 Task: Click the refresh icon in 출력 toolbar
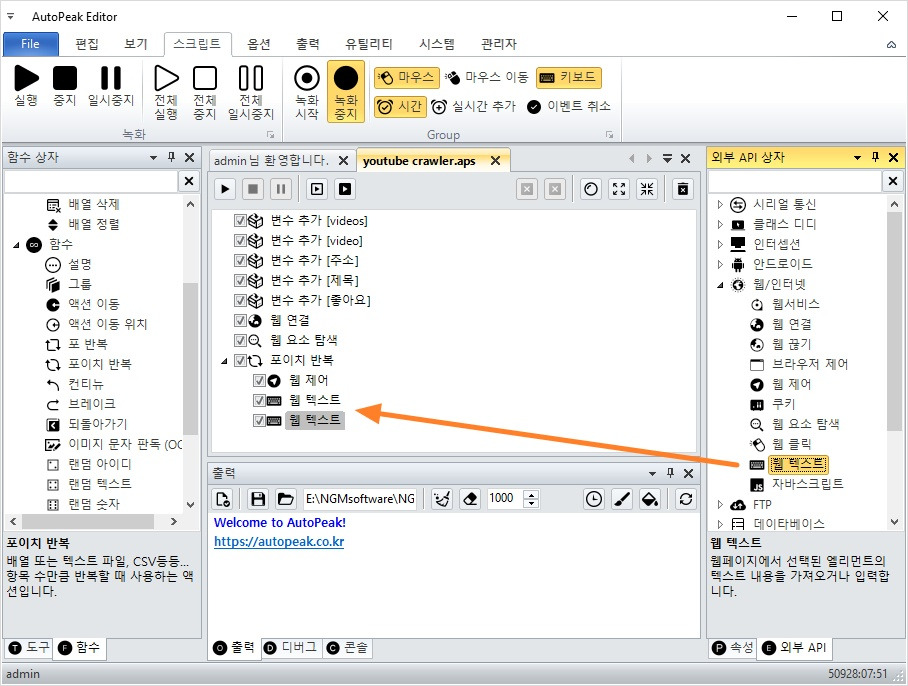pos(686,498)
